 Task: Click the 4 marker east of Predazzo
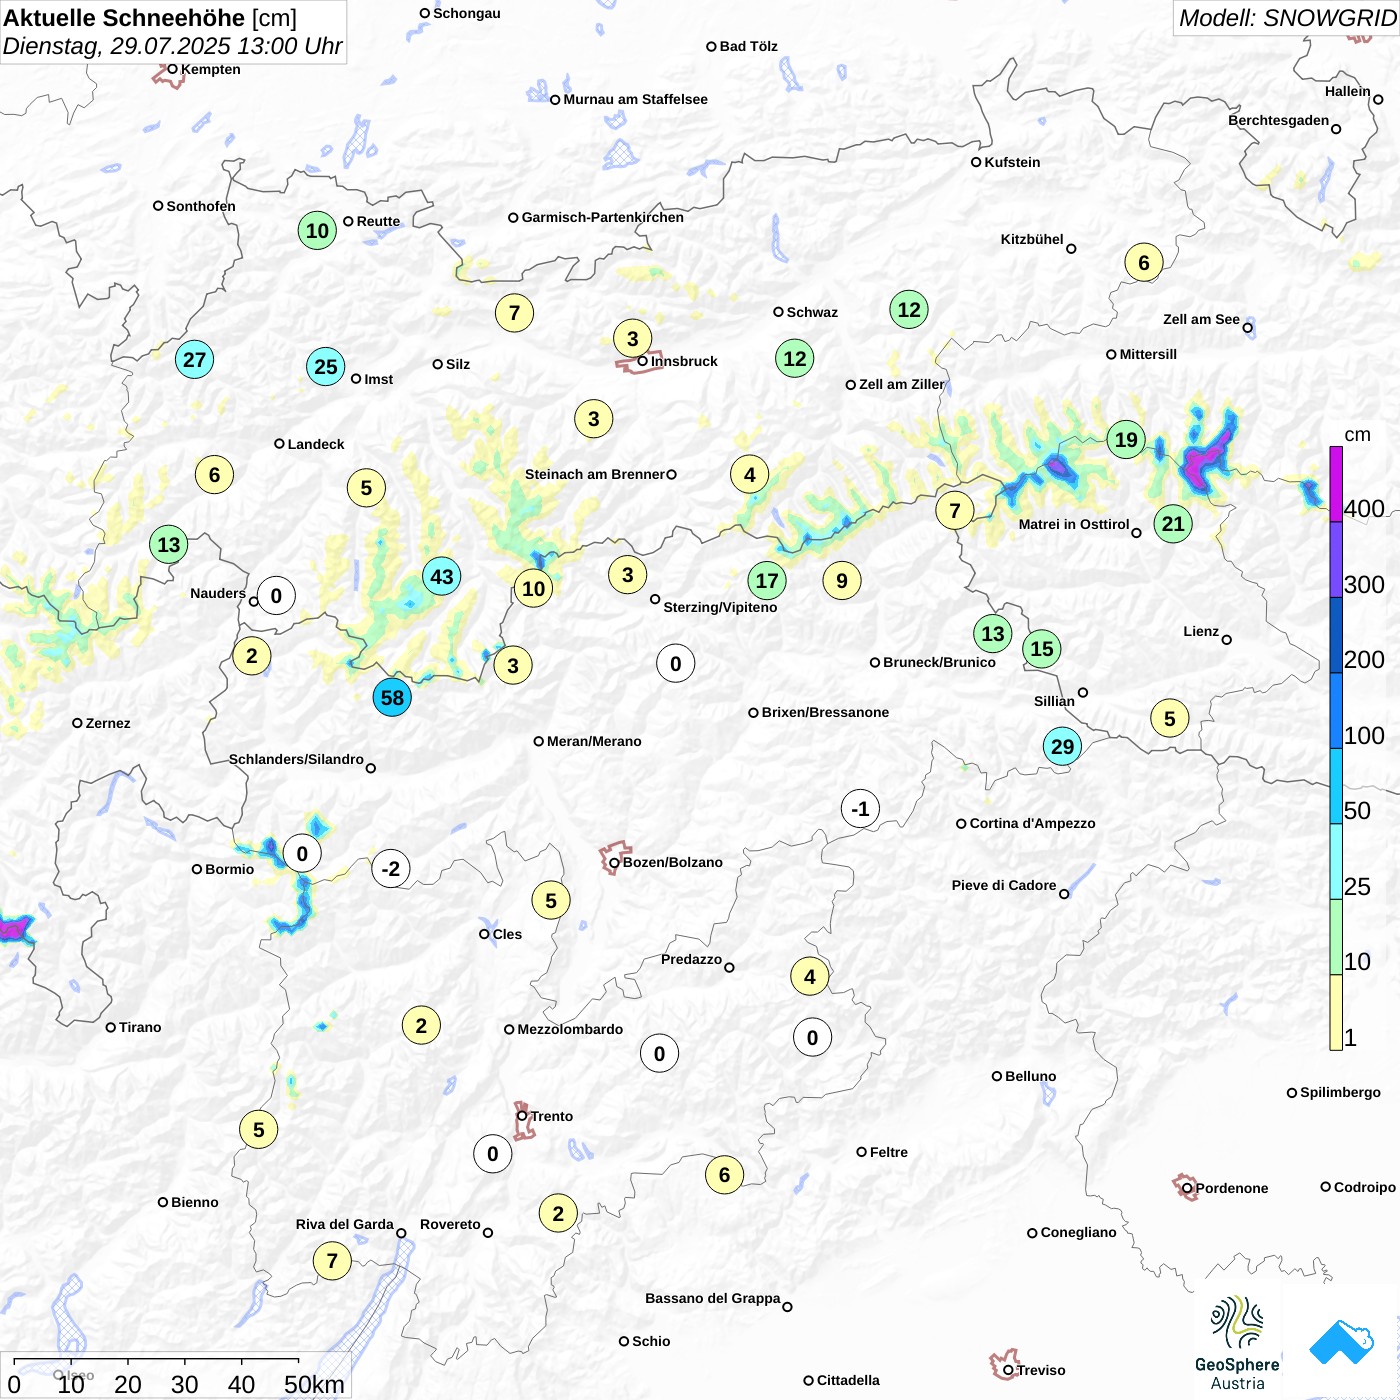pos(810,977)
